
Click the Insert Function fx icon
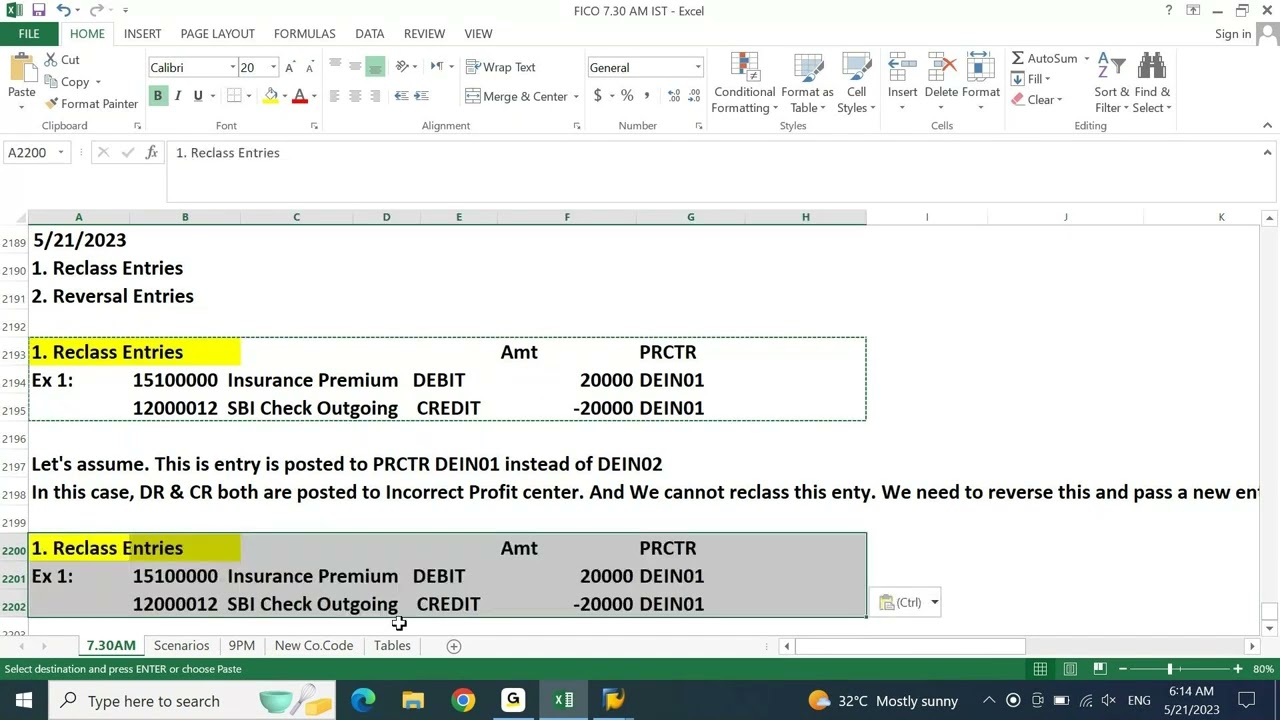click(x=151, y=153)
